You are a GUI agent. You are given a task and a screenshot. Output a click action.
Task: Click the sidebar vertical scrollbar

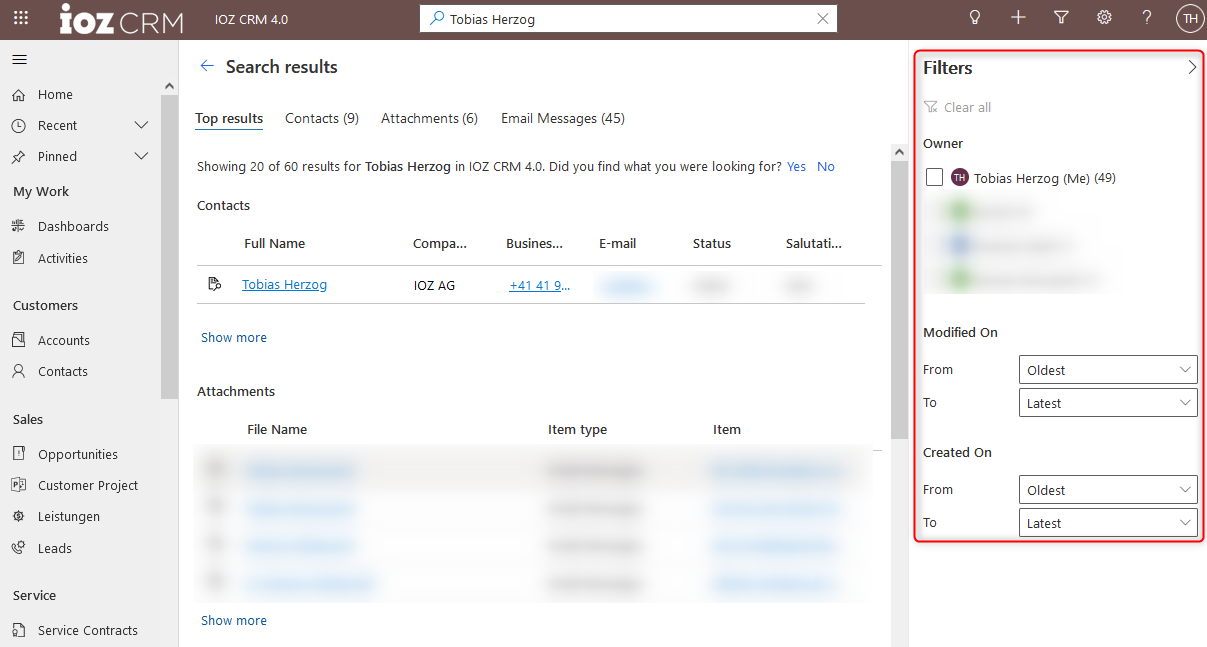coord(169,245)
